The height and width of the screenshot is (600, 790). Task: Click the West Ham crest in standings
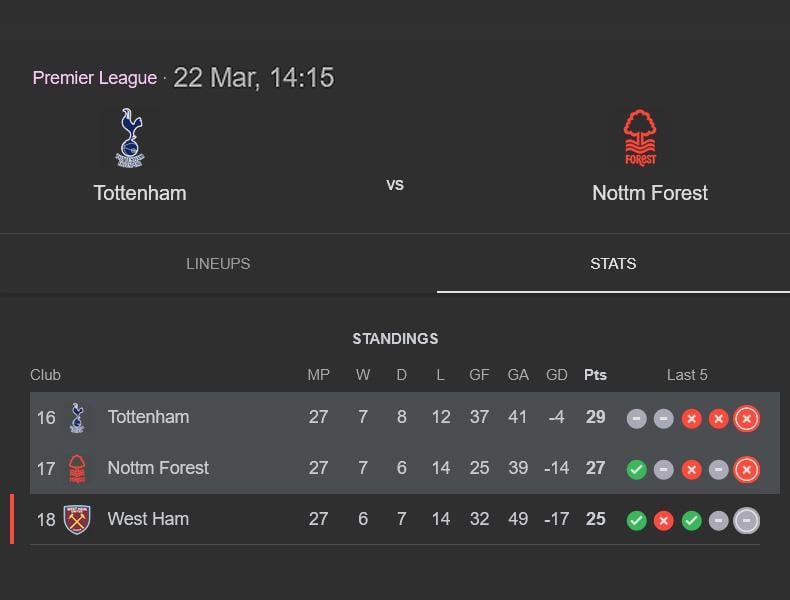click(77, 519)
